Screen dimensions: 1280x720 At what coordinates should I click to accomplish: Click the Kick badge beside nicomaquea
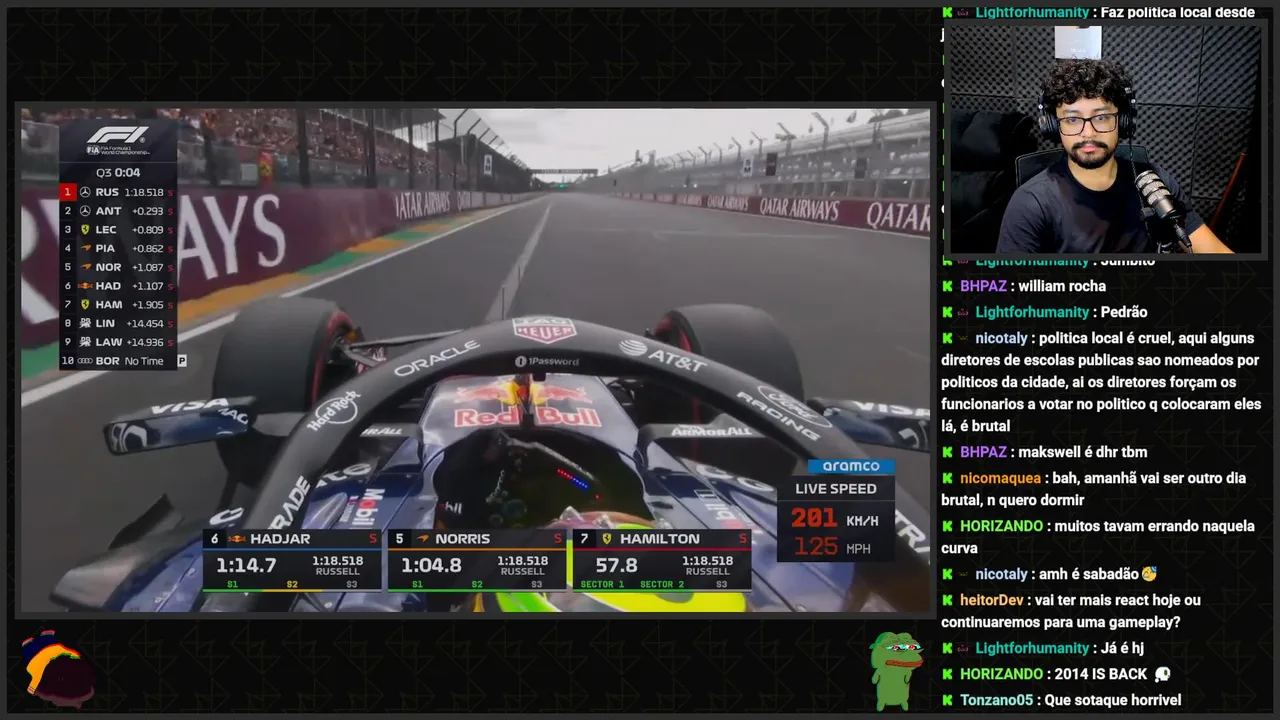pos(947,478)
